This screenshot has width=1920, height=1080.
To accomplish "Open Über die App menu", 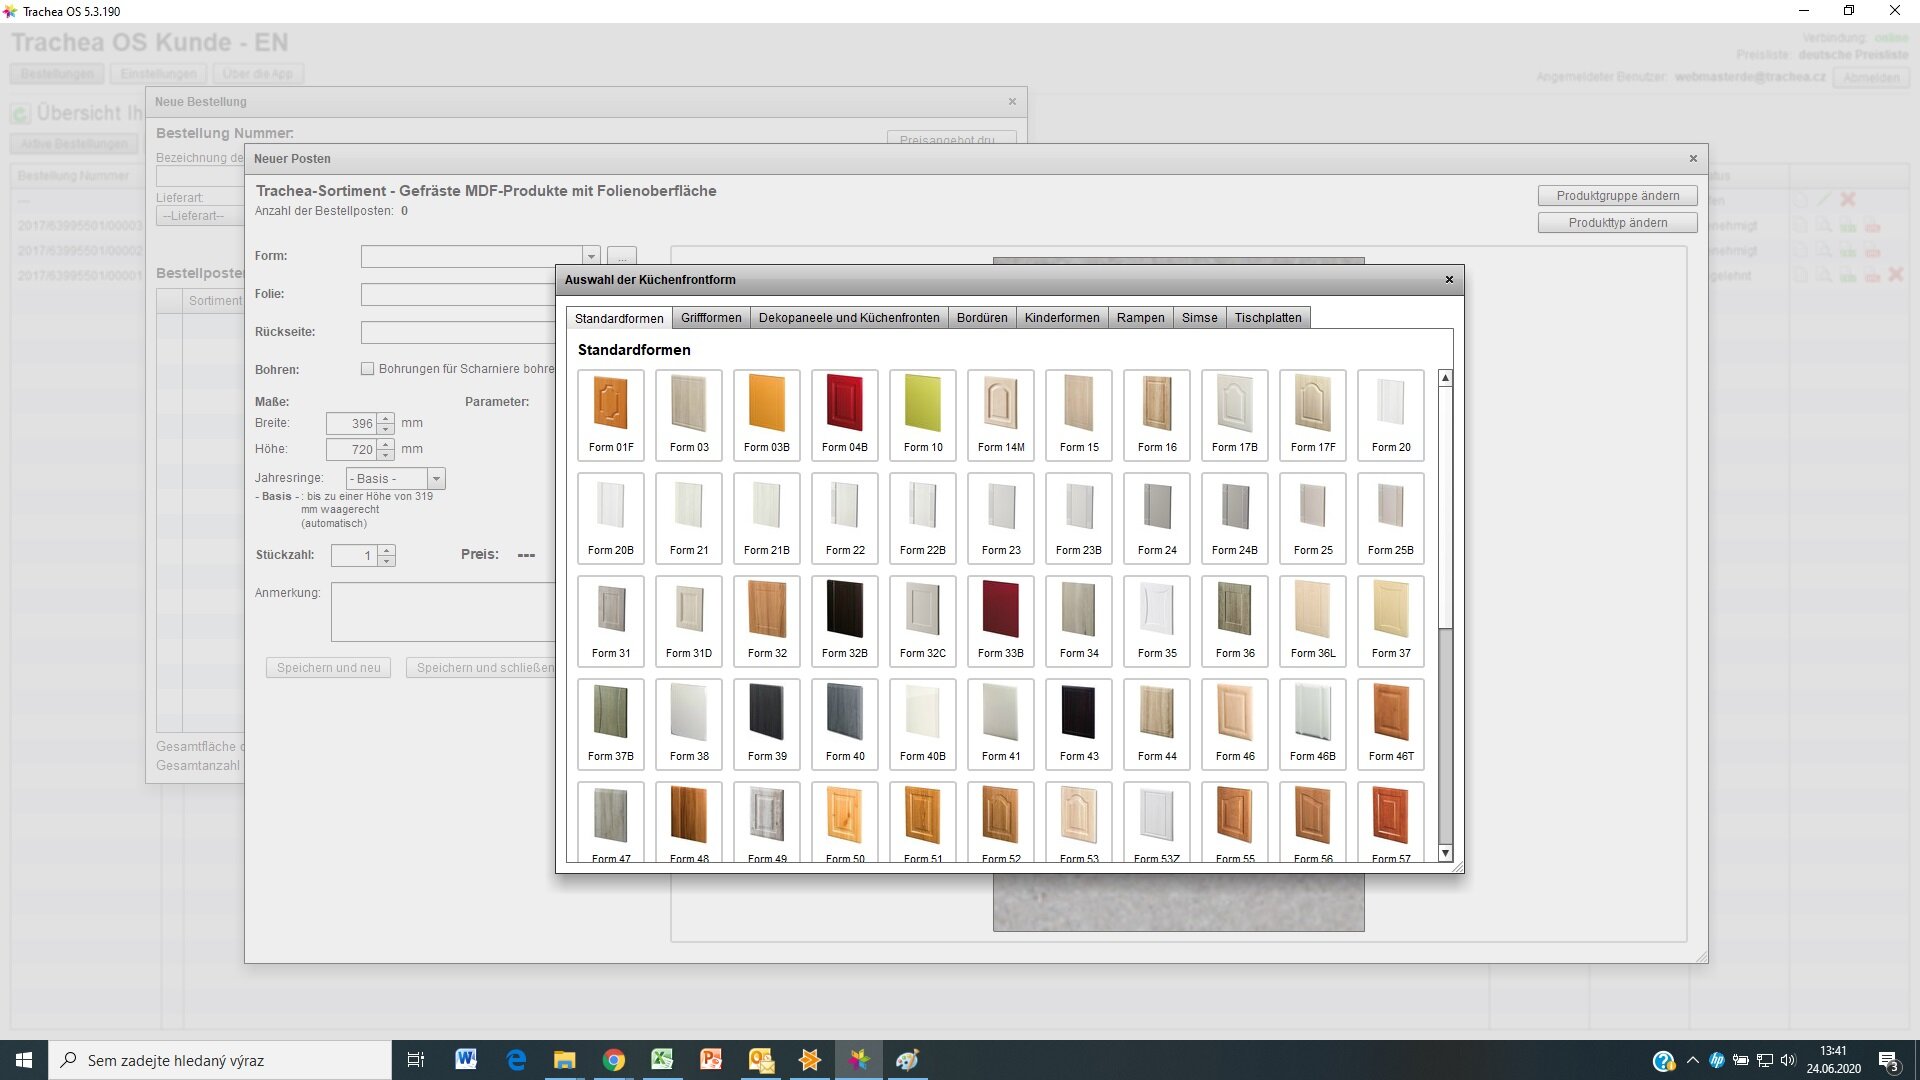I will 258,74.
